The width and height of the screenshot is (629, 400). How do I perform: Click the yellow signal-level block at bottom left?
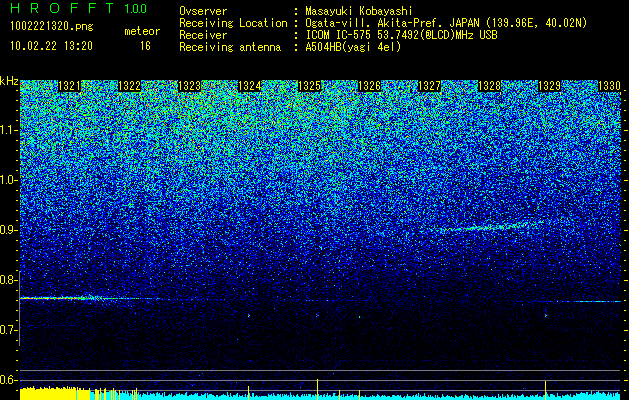pyautogui.click(x=55, y=393)
